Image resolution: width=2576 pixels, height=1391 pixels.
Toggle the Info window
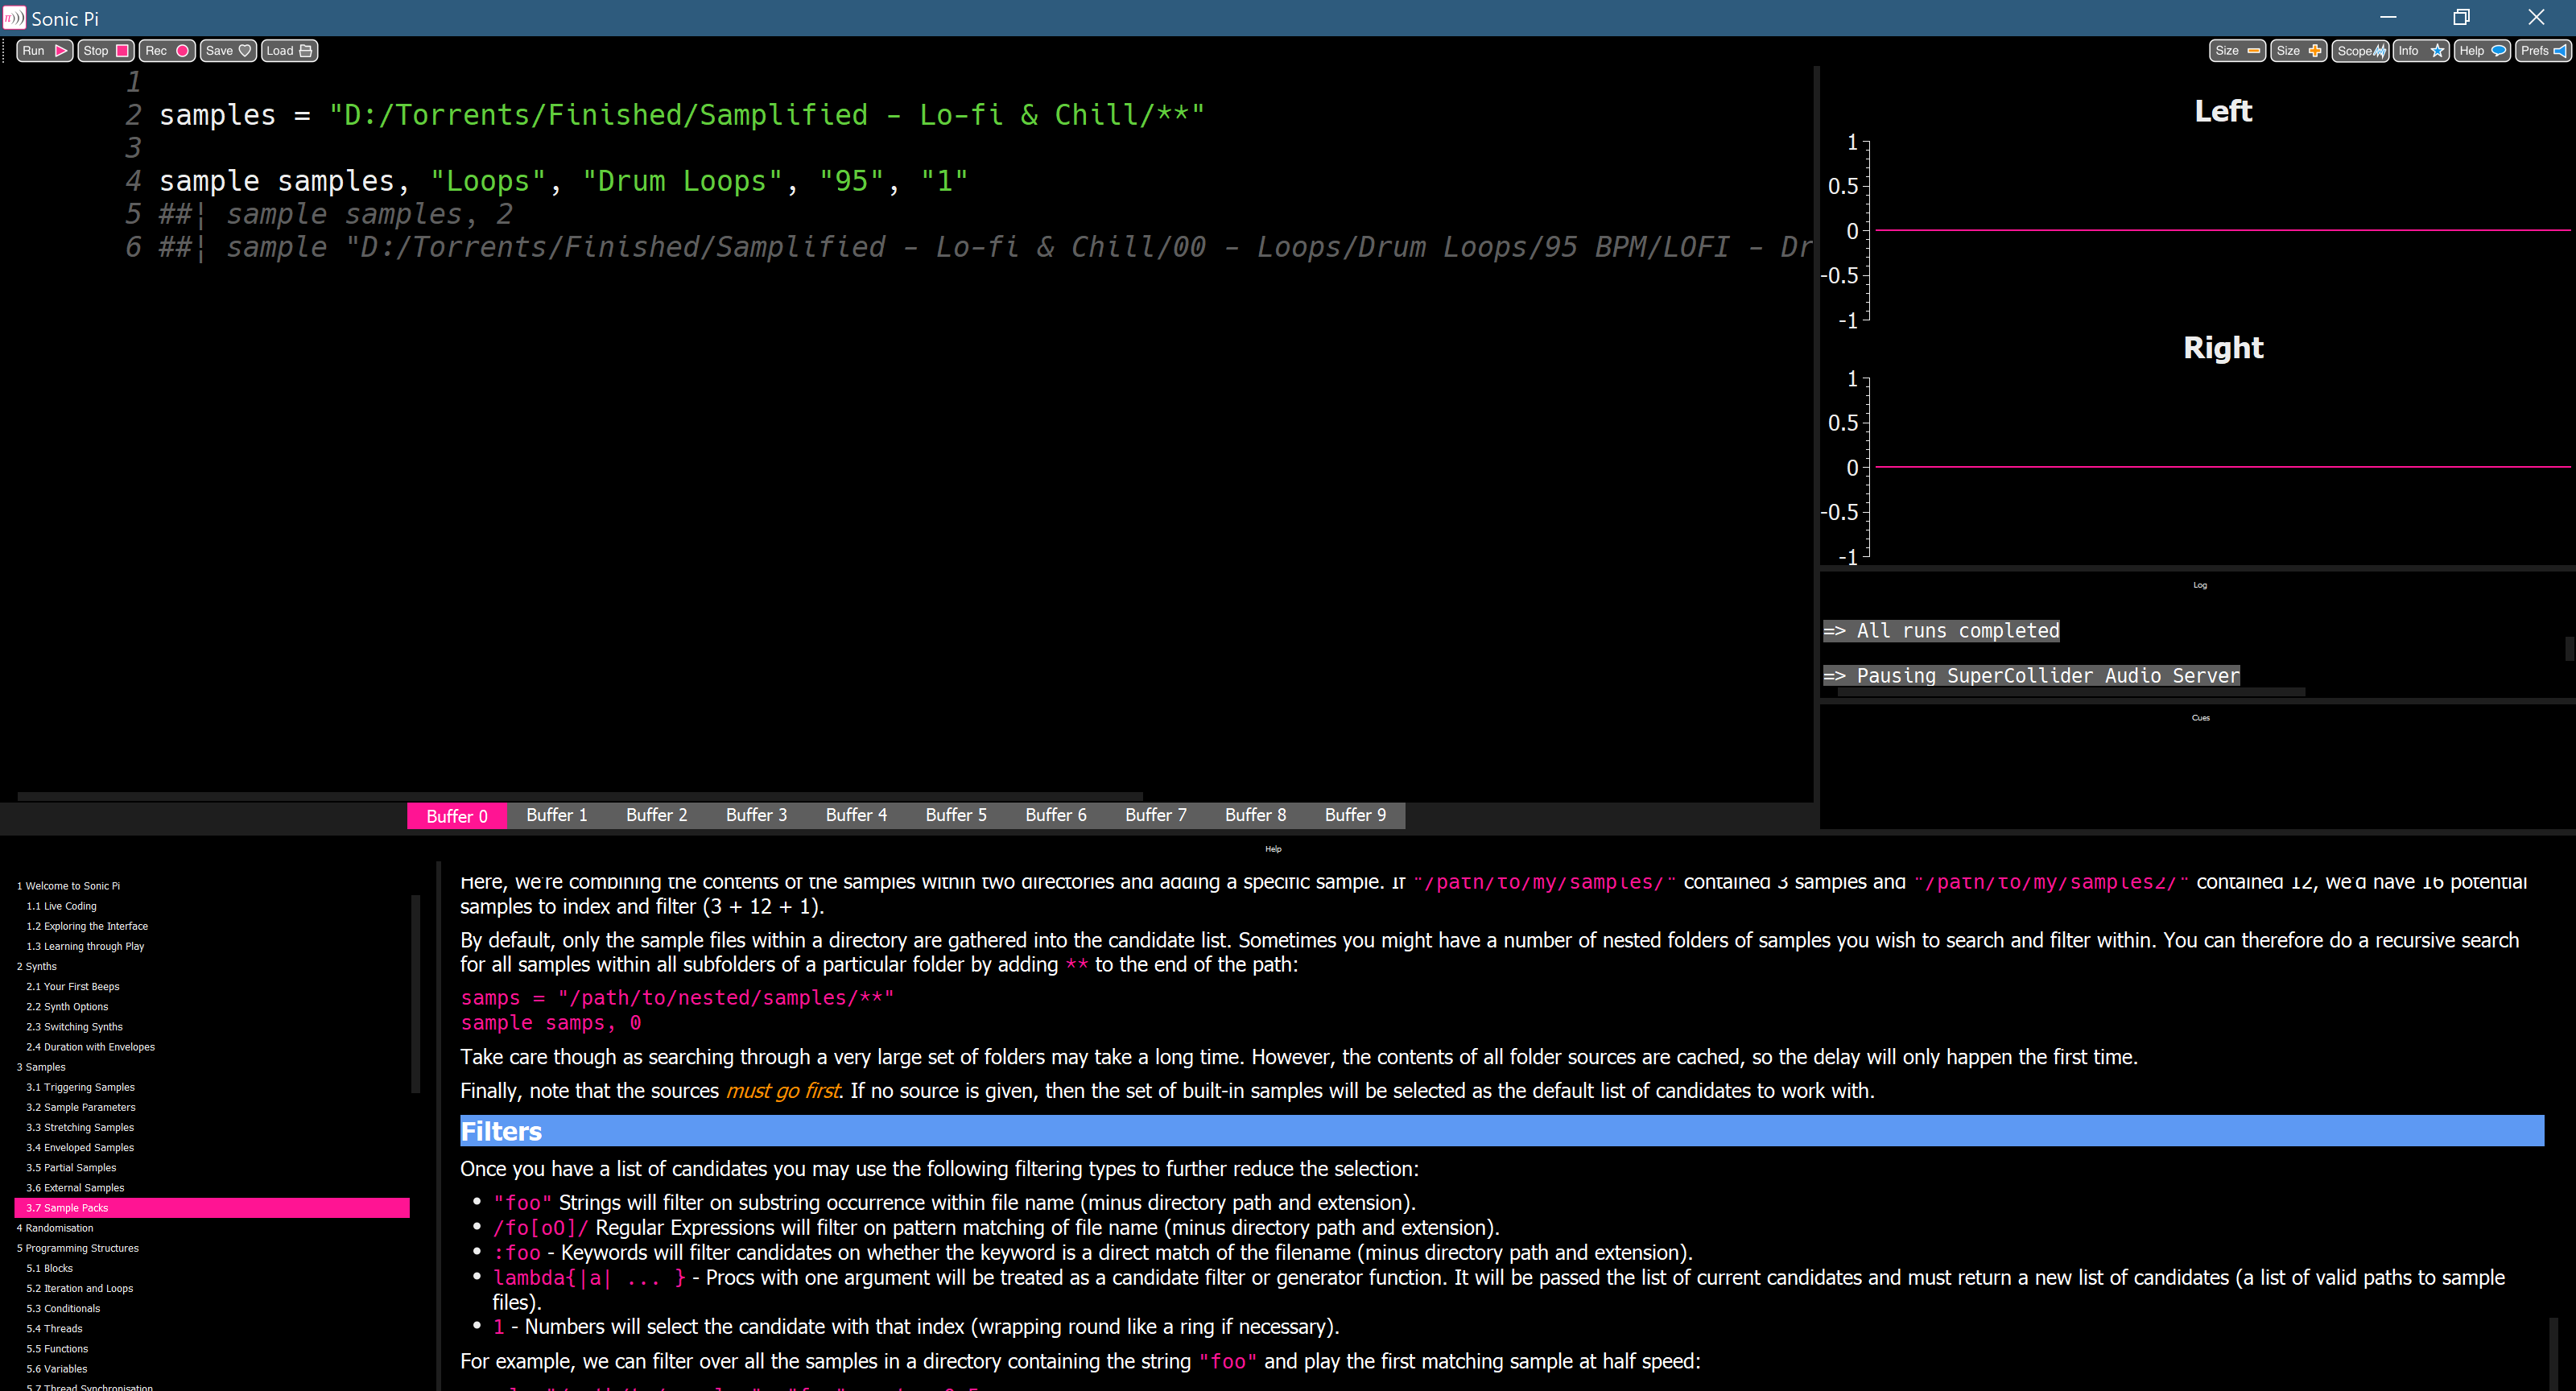2421,51
